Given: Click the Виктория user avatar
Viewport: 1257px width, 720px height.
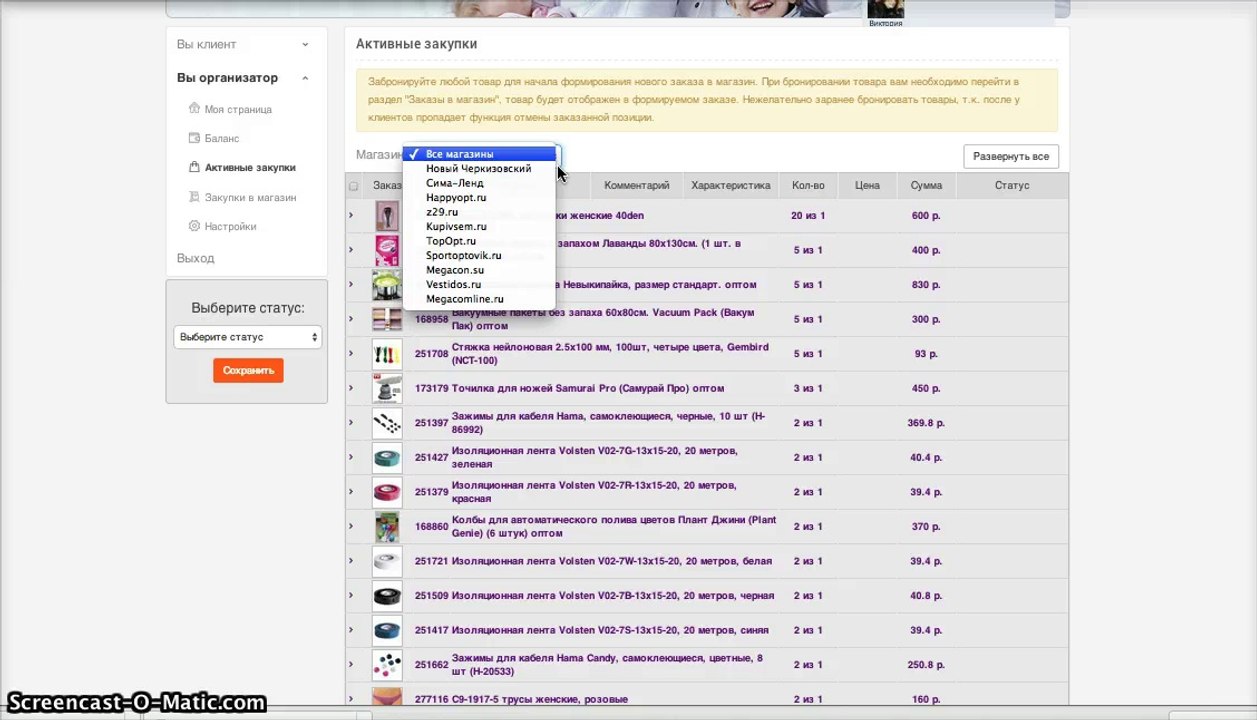Looking at the screenshot, I should [885, 9].
